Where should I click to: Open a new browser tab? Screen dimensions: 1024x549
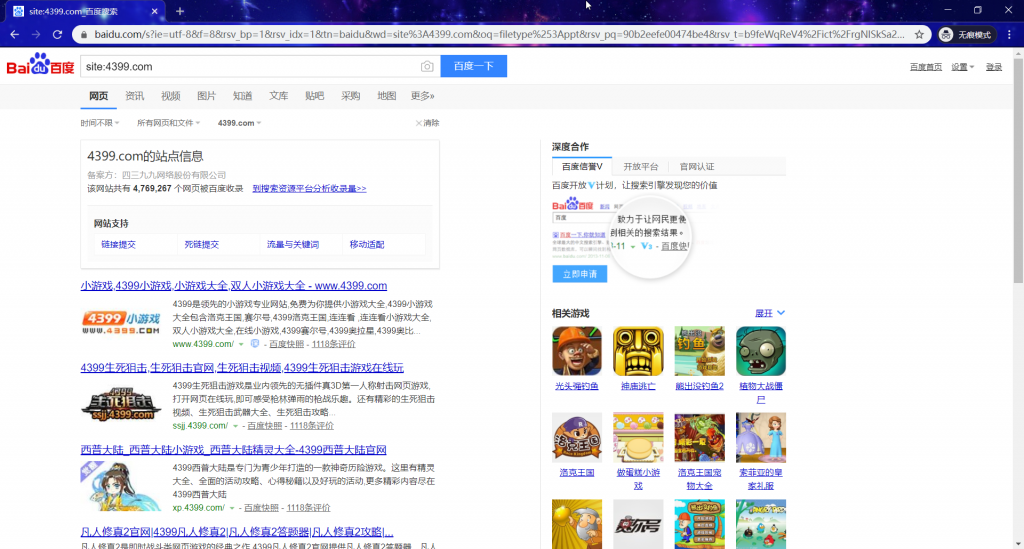click(x=180, y=11)
